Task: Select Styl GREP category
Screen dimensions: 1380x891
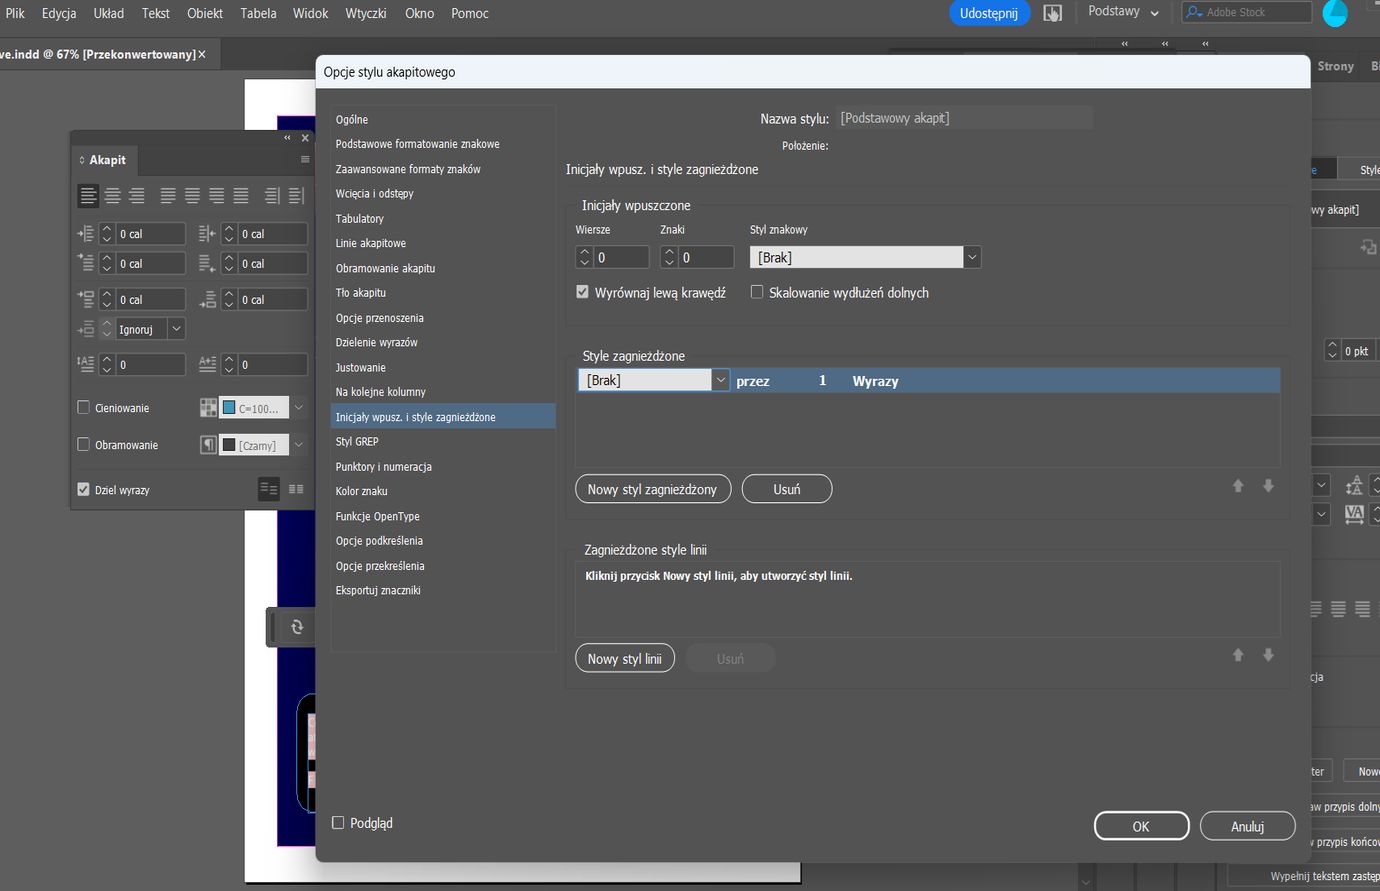Action: 443,441
